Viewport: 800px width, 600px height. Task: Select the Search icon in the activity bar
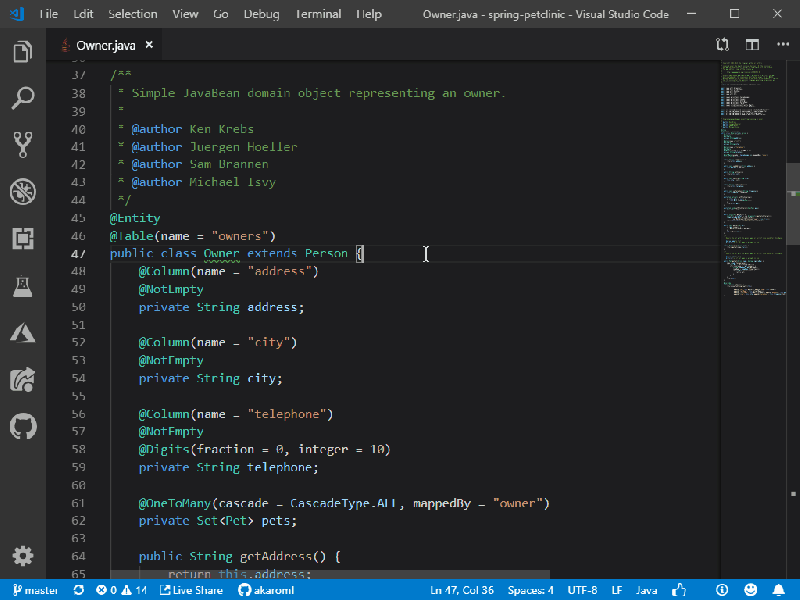(x=22, y=97)
